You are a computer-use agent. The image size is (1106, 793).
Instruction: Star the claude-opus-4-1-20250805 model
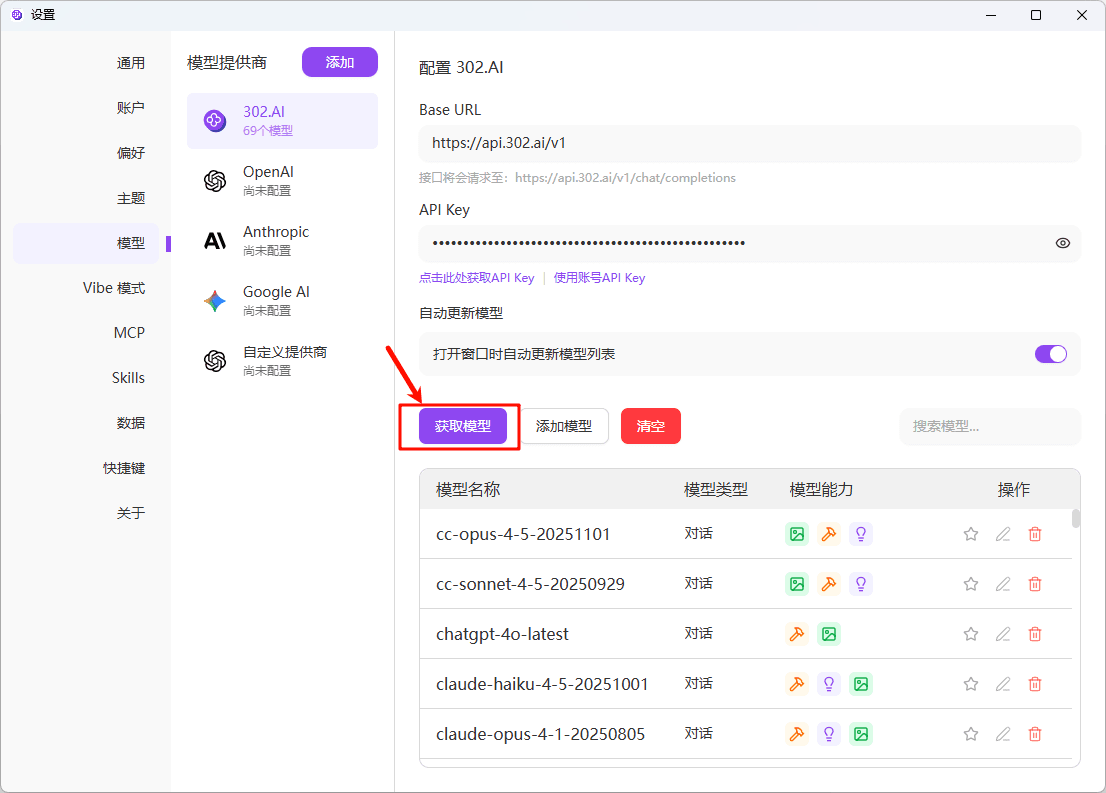[971, 734]
